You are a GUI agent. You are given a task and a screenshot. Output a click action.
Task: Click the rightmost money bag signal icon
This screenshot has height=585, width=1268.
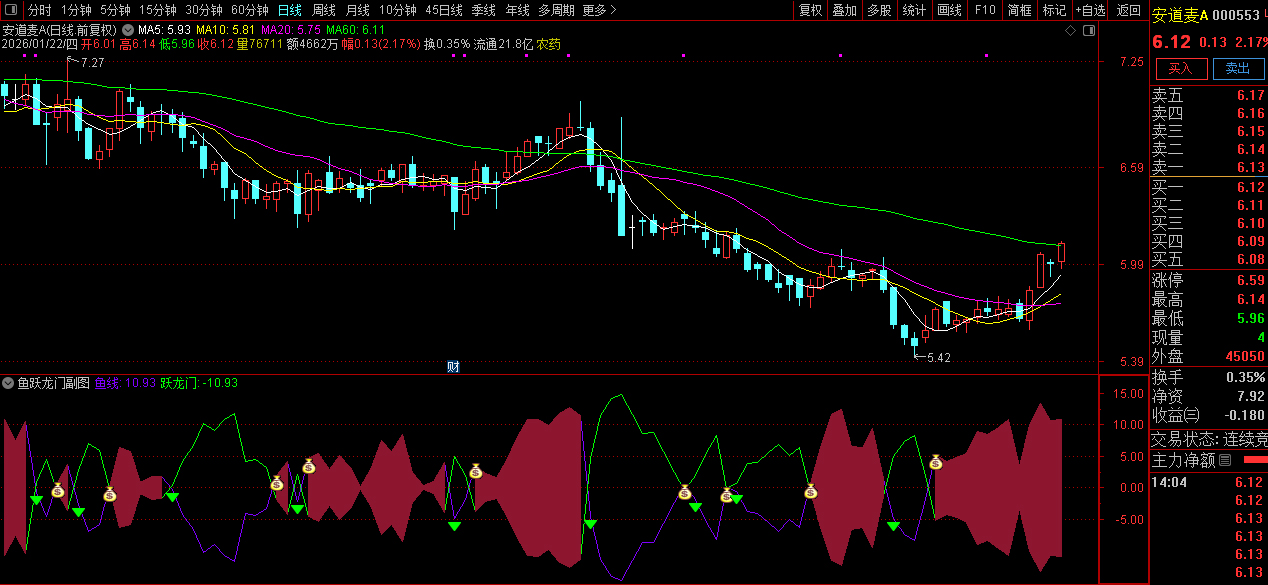coord(936,462)
